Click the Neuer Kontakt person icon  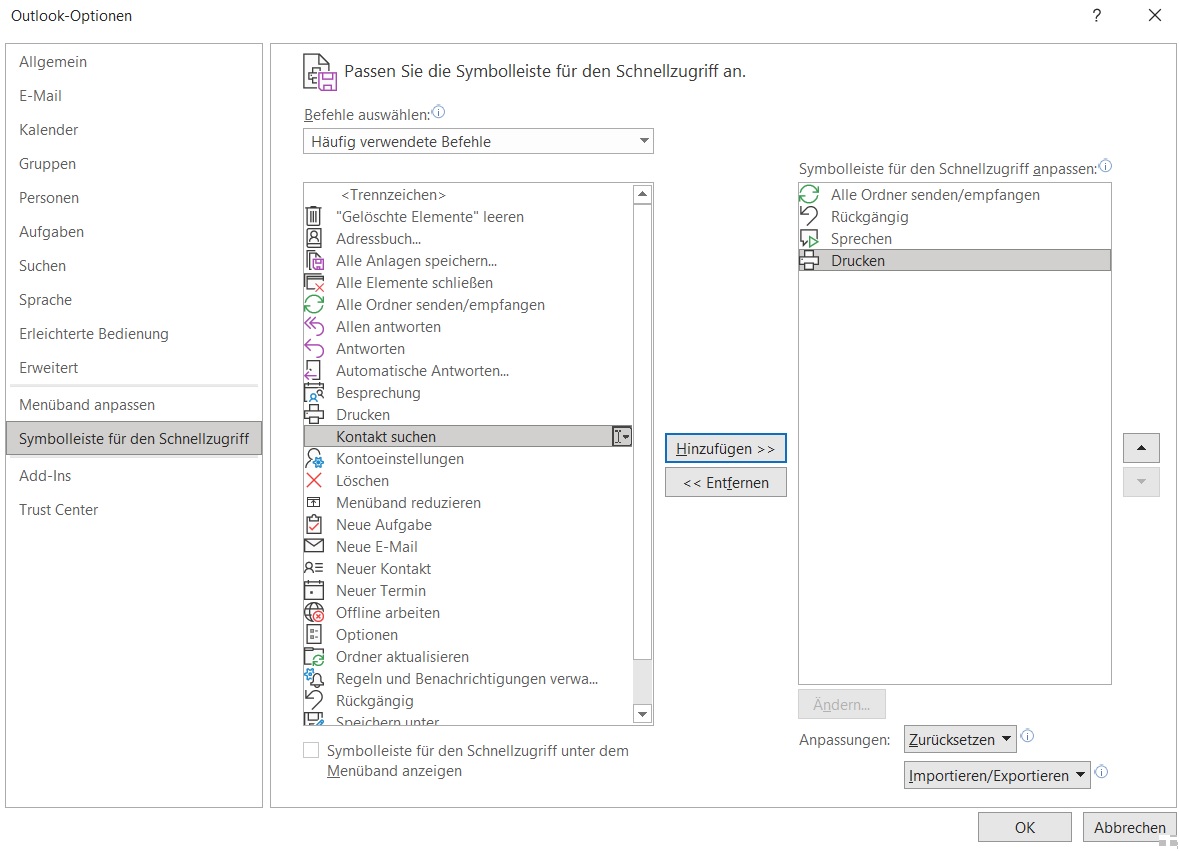[x=314, y=568]
